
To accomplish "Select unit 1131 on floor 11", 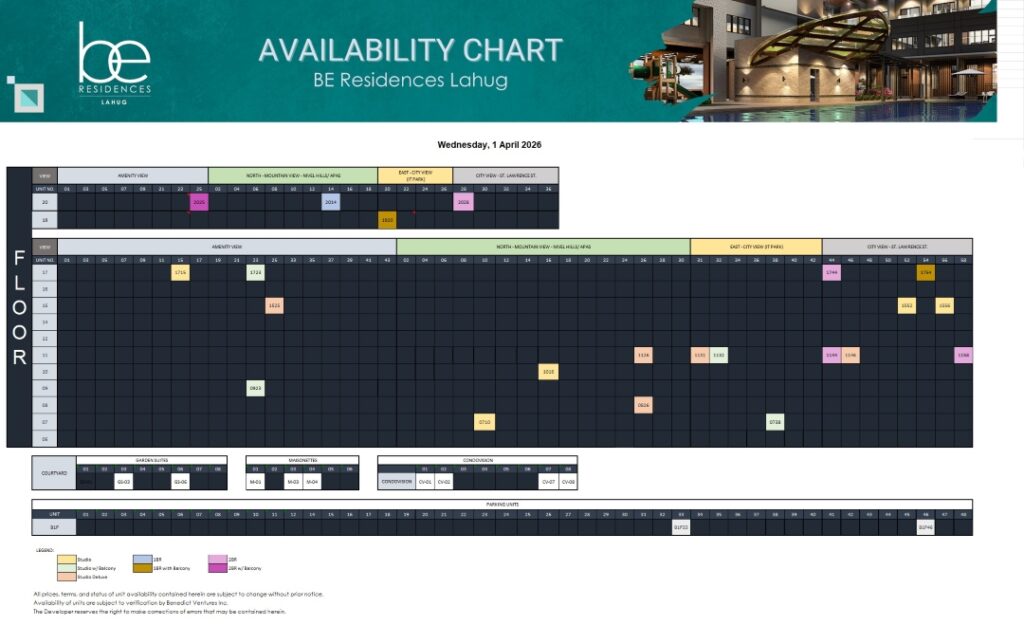I will pyautogui.click(x=697, y=354).
